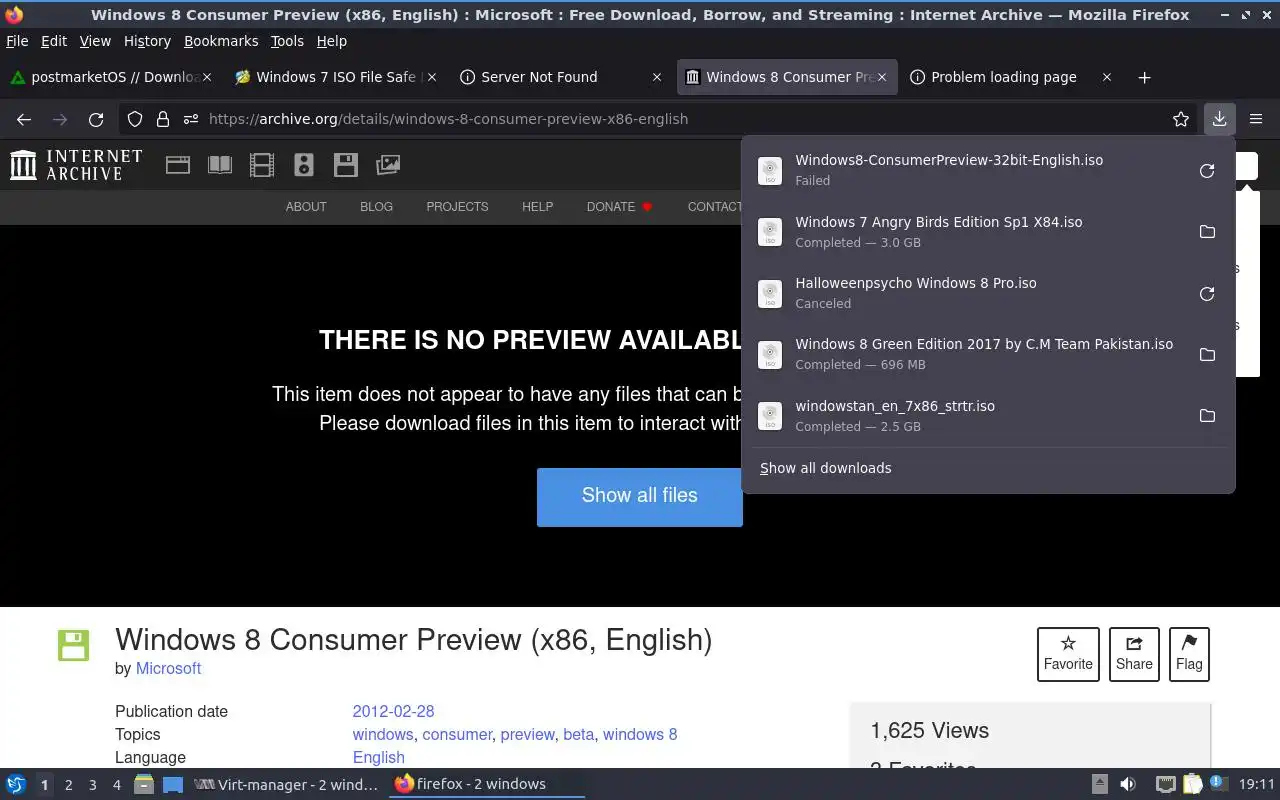1280x800 pixels.
Task: Open Internet Archive audio speaker icon
Action: tap(304, 165)
